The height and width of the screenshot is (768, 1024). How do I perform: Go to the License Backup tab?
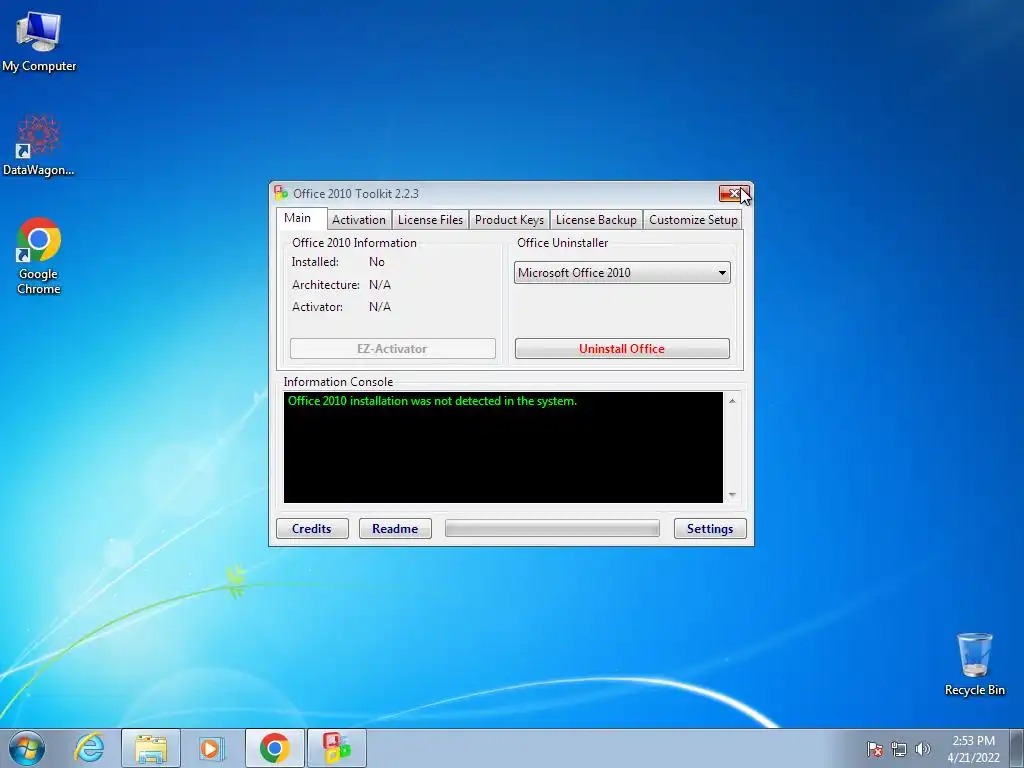(x=596, y=220)
